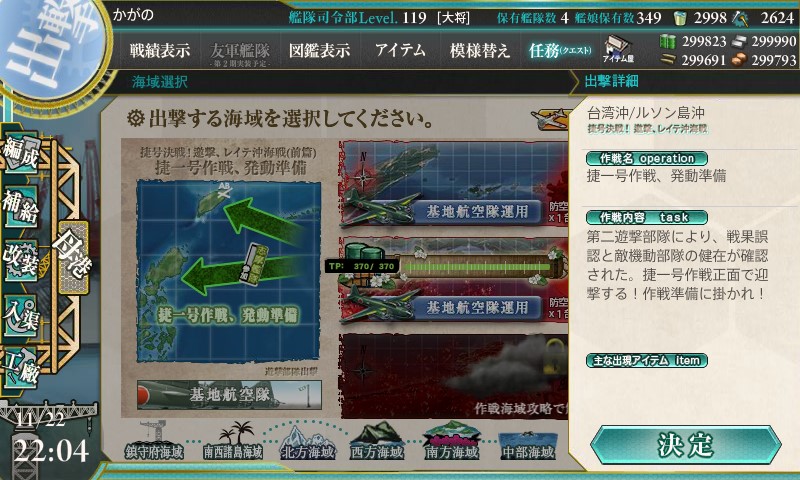Open 図鑑表示 encyclopedia menu
This screenshot has height=480, width=800.
tap(319, 50)
